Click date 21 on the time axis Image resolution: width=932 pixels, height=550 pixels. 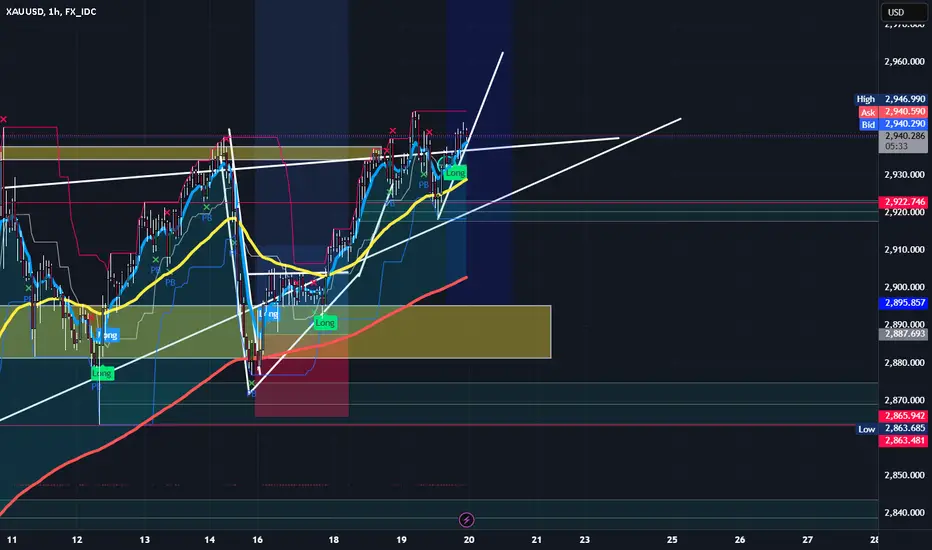coord(537,540)
